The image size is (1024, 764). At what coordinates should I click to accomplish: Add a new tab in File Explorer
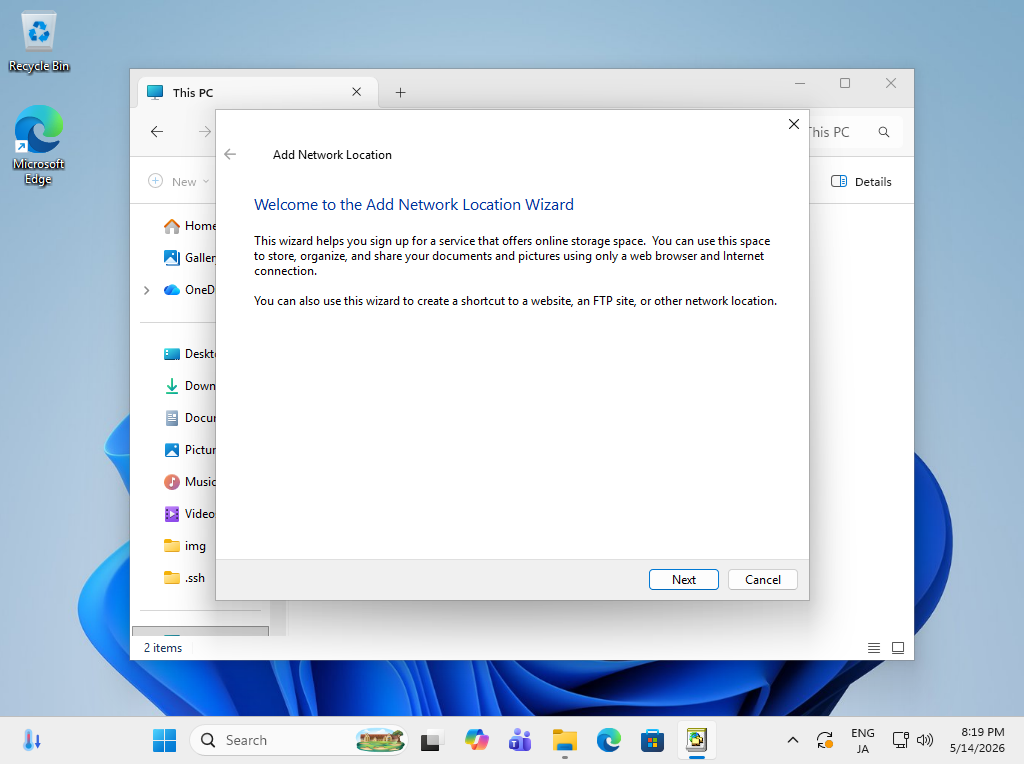[x=400, y=93]
